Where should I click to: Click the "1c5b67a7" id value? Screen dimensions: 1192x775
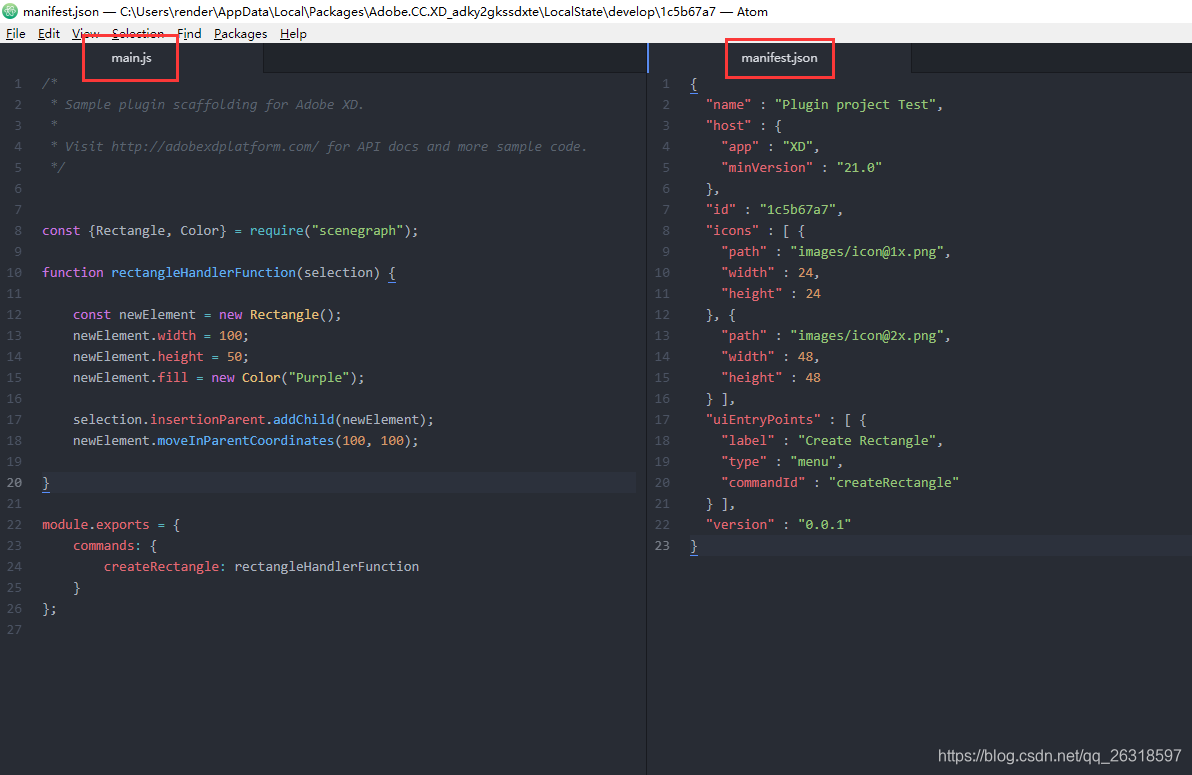(x=797, y=210)
